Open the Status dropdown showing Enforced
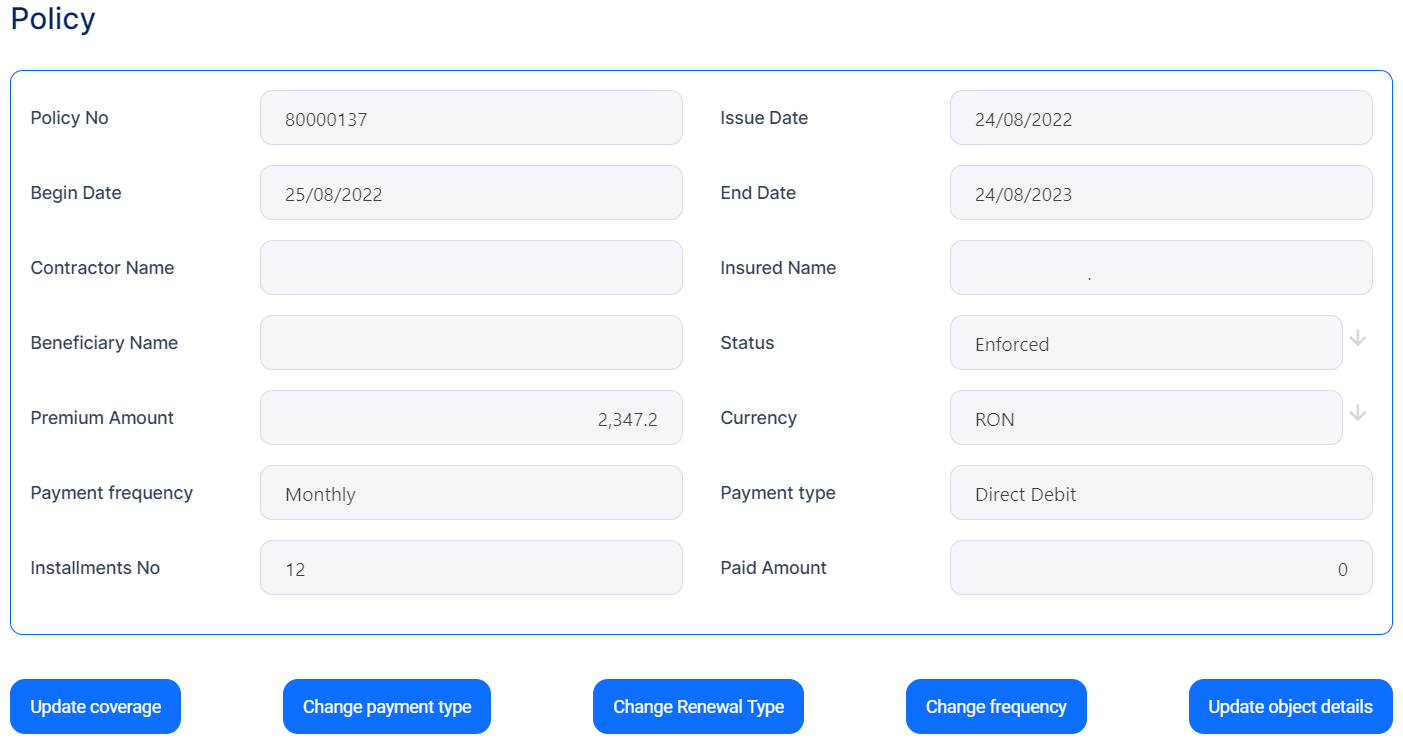The width and height of the screenshot is (1403, 743). [x=1145, y=343]
